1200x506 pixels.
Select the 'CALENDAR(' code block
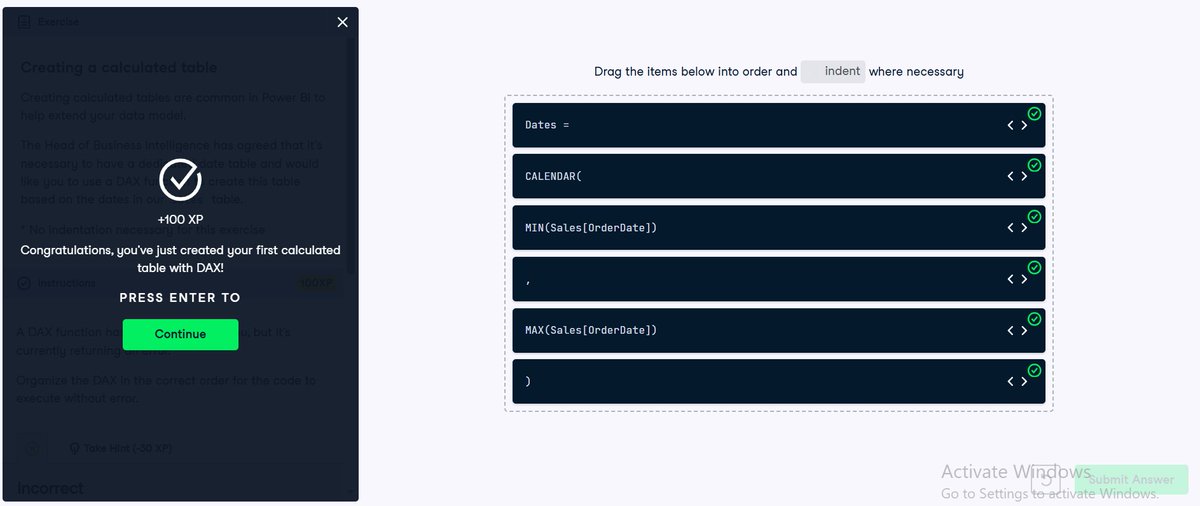pyautogui.click(x=778, y=176)
